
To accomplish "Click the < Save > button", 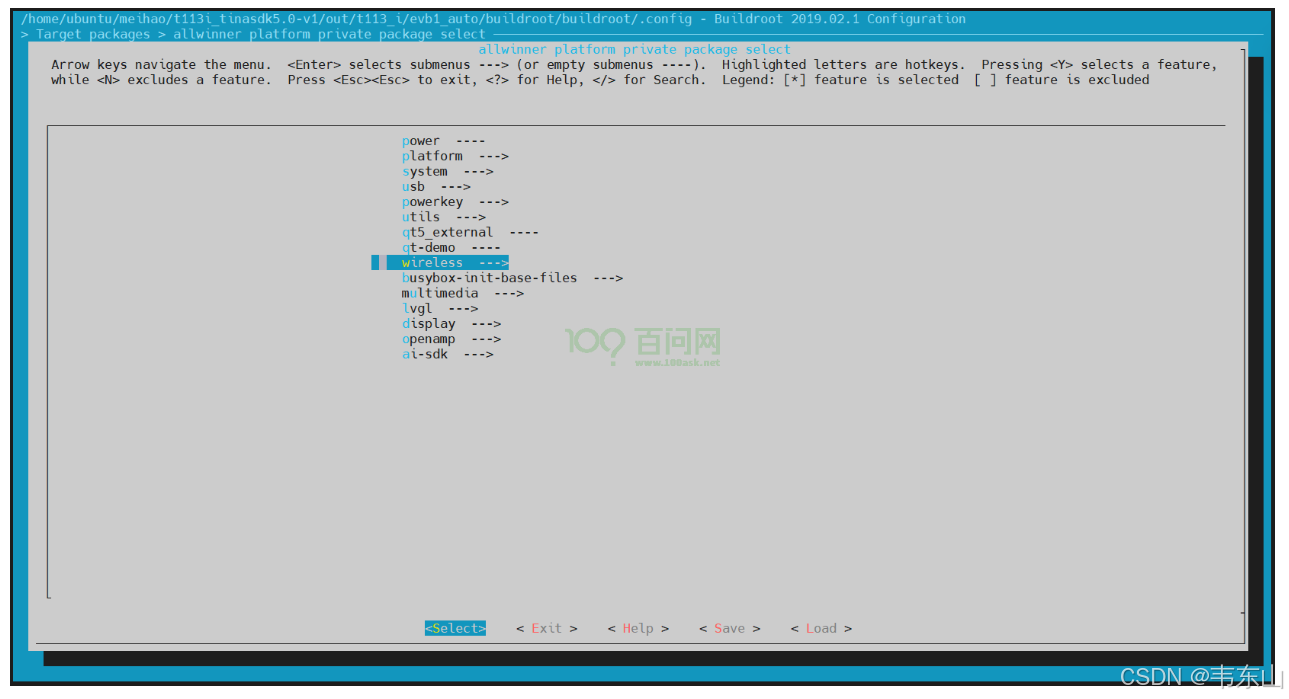I will coord(729,628).
